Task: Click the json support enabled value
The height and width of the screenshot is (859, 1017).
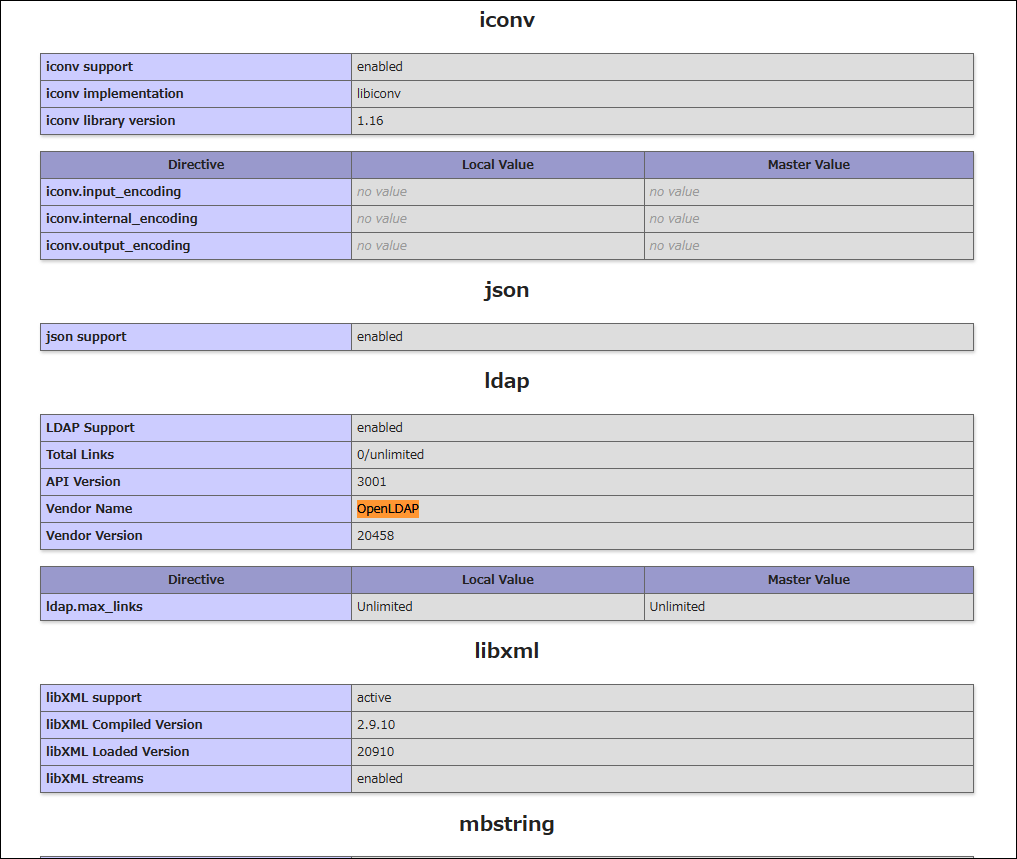Action: coord(380,337)
